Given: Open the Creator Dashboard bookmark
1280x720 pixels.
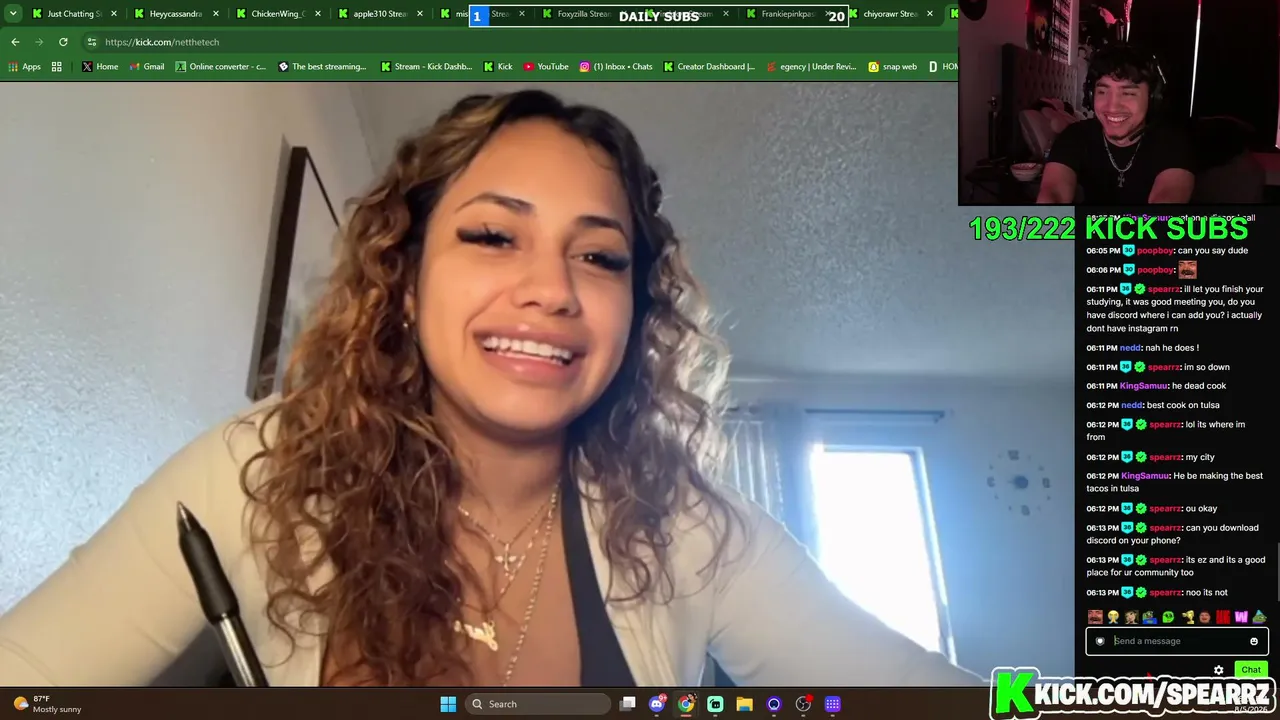Looking at the screenshot, I should [710, 67].
